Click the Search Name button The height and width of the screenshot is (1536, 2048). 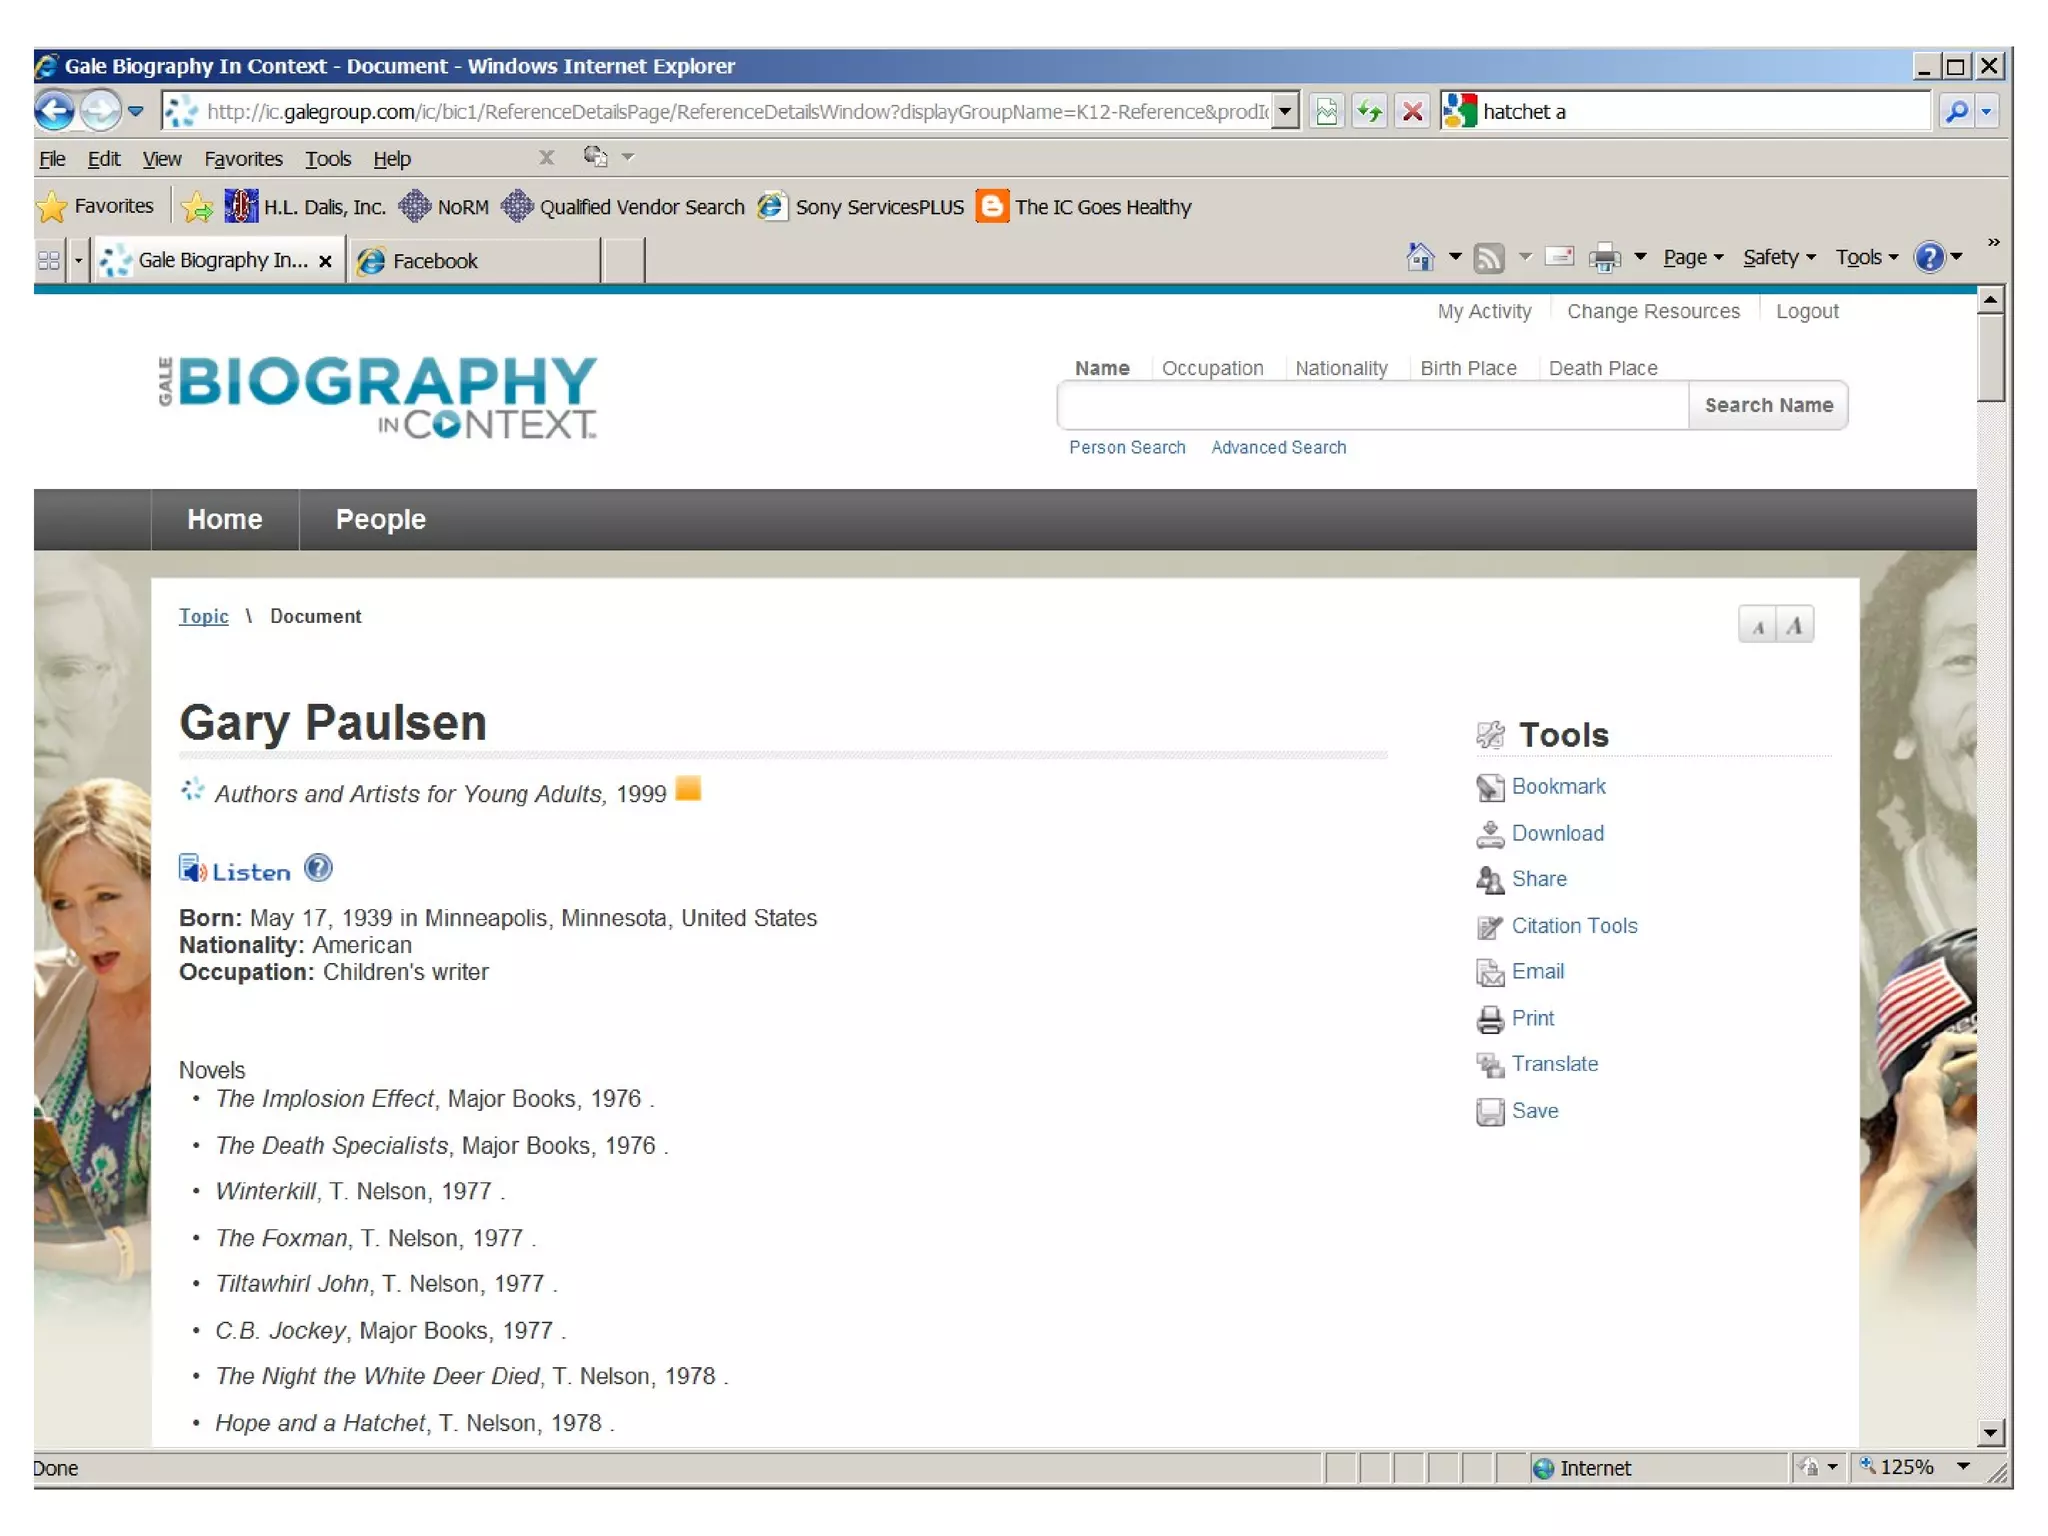coord(1767,405)
